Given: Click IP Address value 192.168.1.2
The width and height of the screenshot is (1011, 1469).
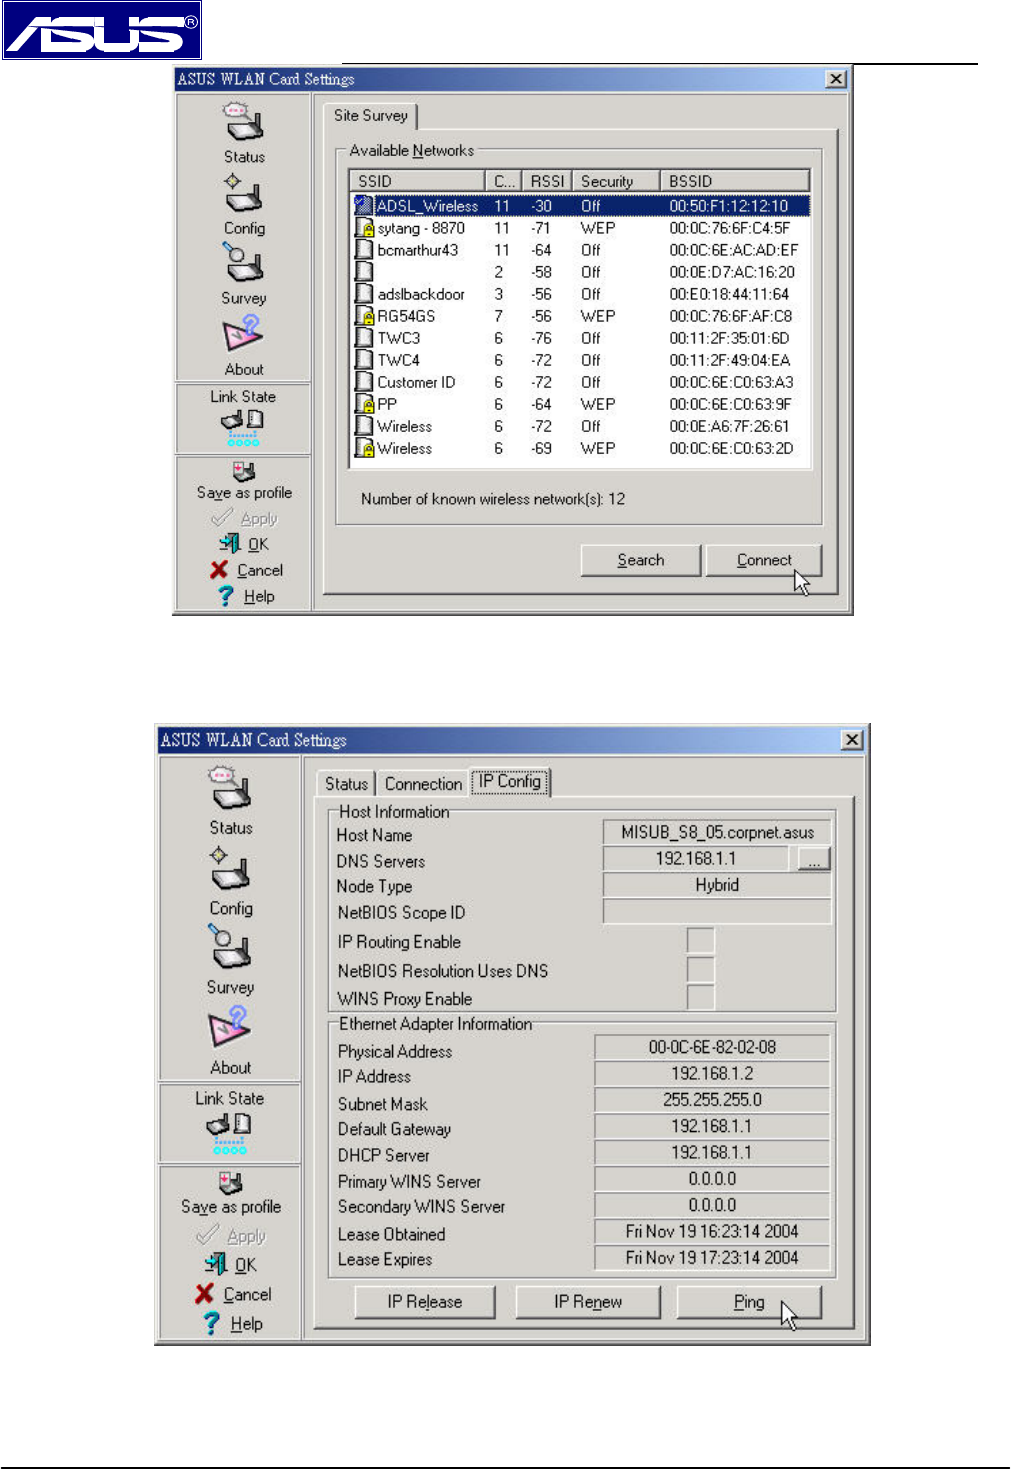Looking at the screenshot, I should [712, 1073].
